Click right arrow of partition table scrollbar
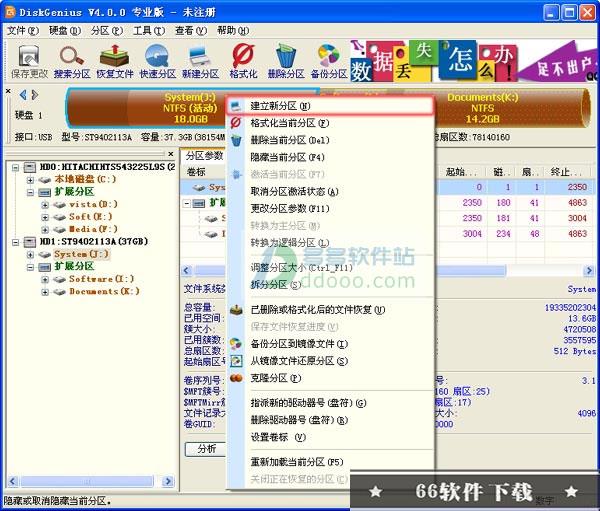The image size is (600, 511). (589, 271)
